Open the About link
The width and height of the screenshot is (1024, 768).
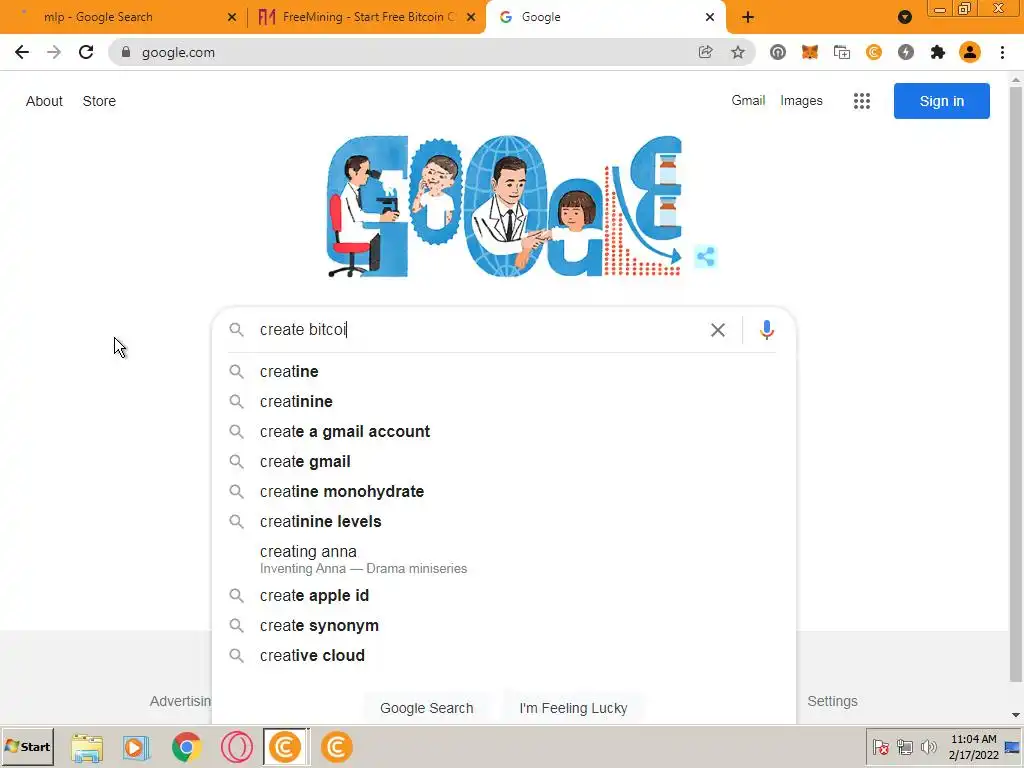click(x=44, y=101)
